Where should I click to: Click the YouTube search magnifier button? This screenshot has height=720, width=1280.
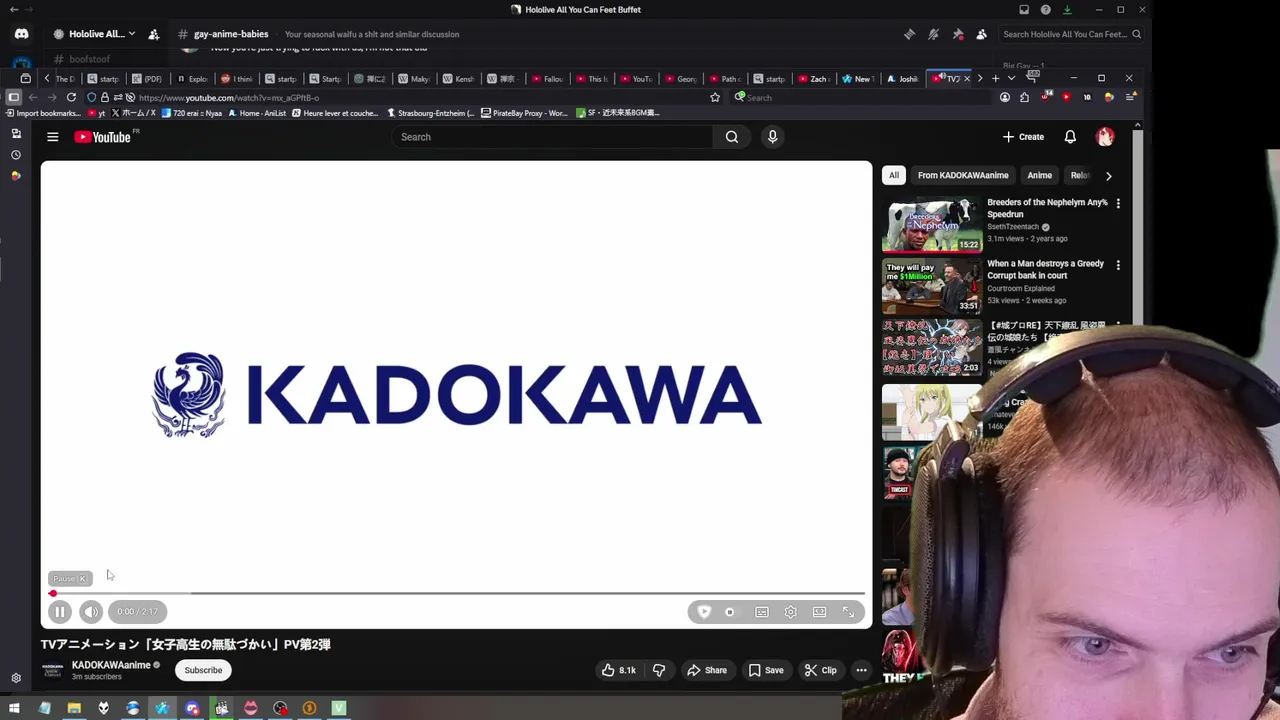point(732,137)
